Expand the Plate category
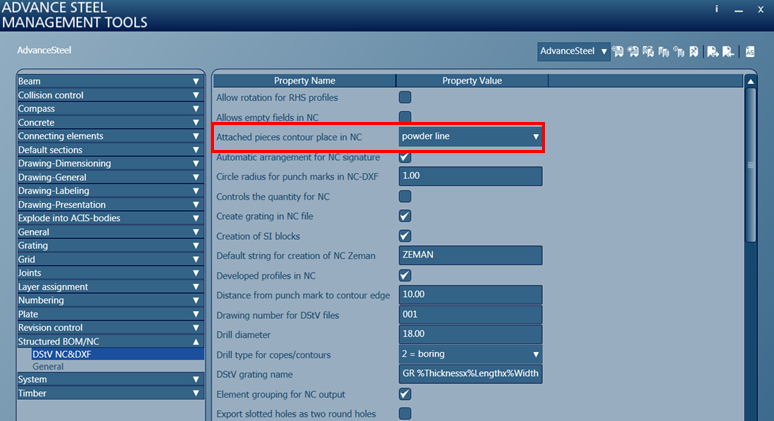 coord(111,314)
